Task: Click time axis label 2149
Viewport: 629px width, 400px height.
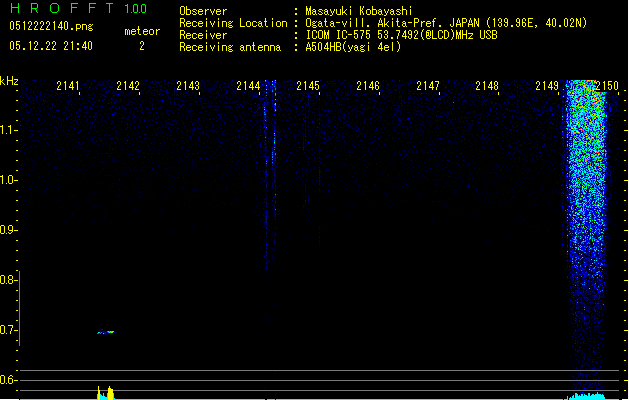Action: [547, 86]
